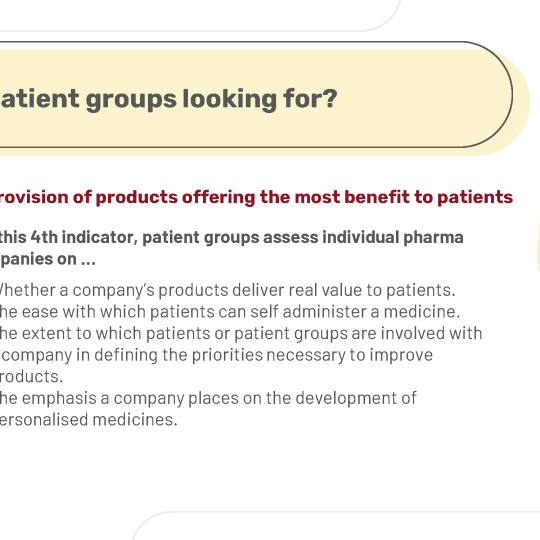Click the word 'benefit' in red heading

[x=377, y=197]
